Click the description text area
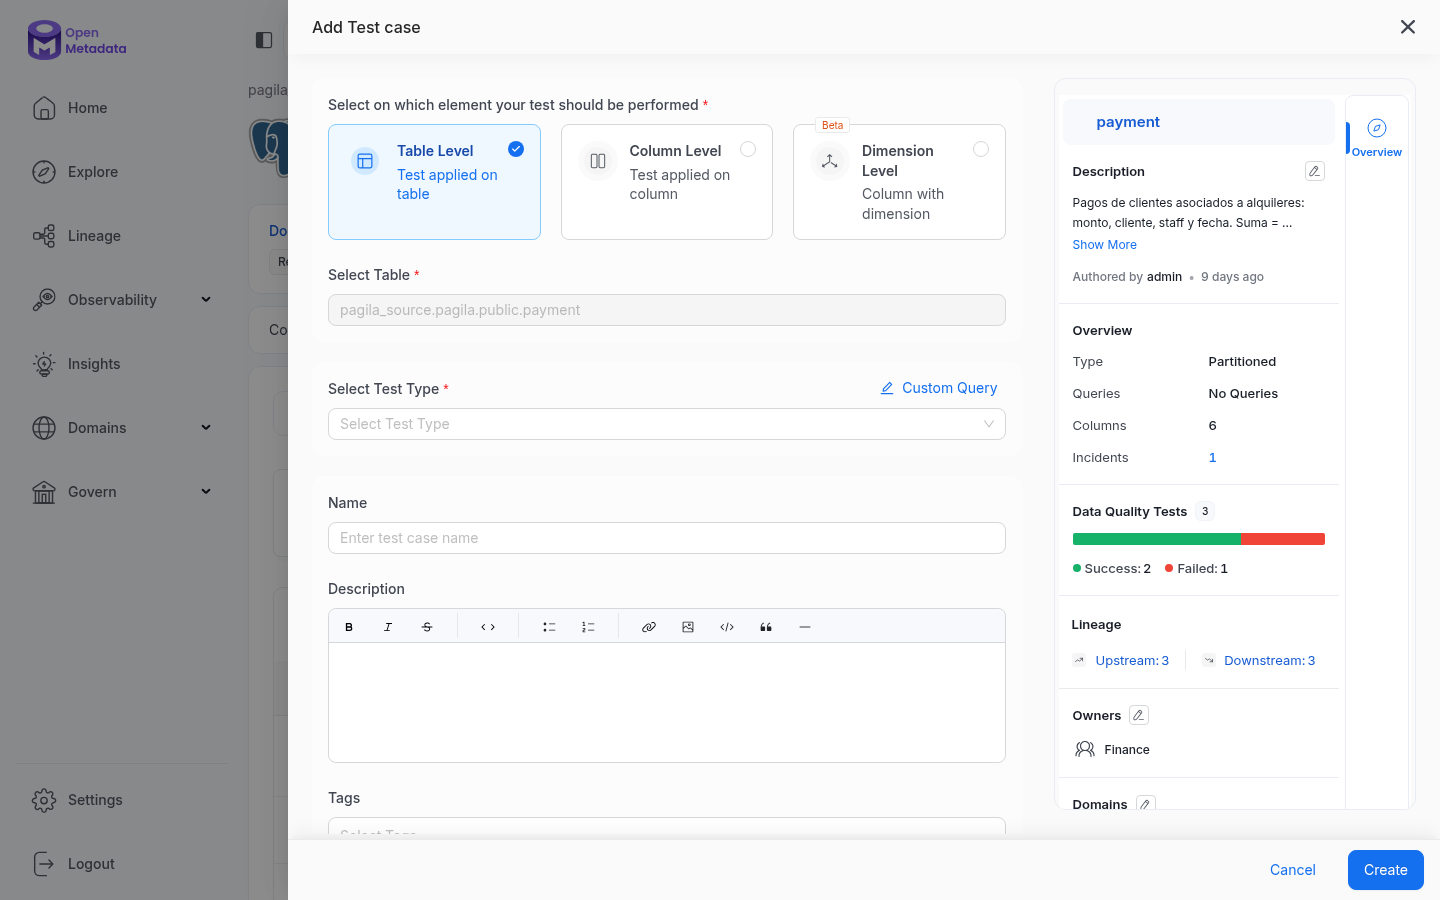This screenshot has width=1440, height=900. pyautogui.click(x=667, y=702)
